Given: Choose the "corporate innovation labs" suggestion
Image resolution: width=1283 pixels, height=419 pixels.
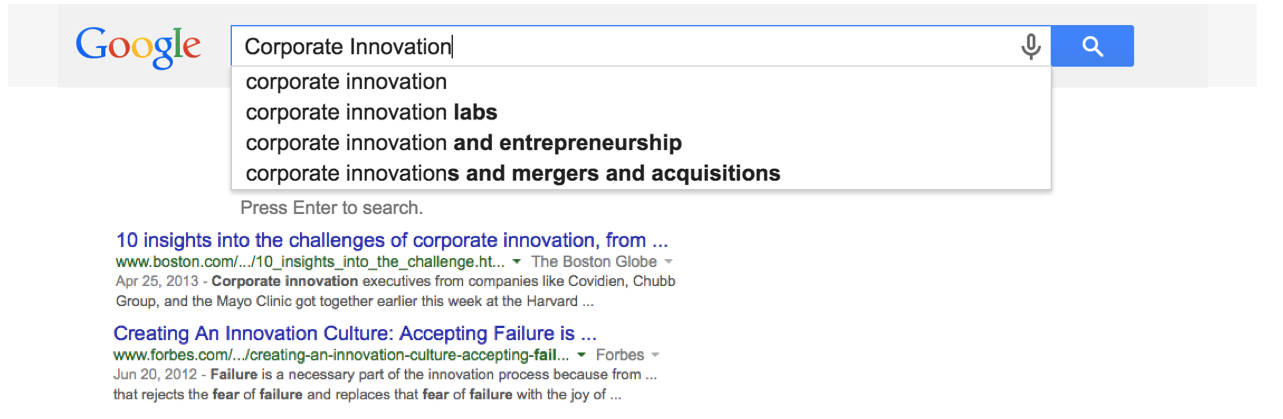Looking at the screenshot, I should tap(371, 112).
